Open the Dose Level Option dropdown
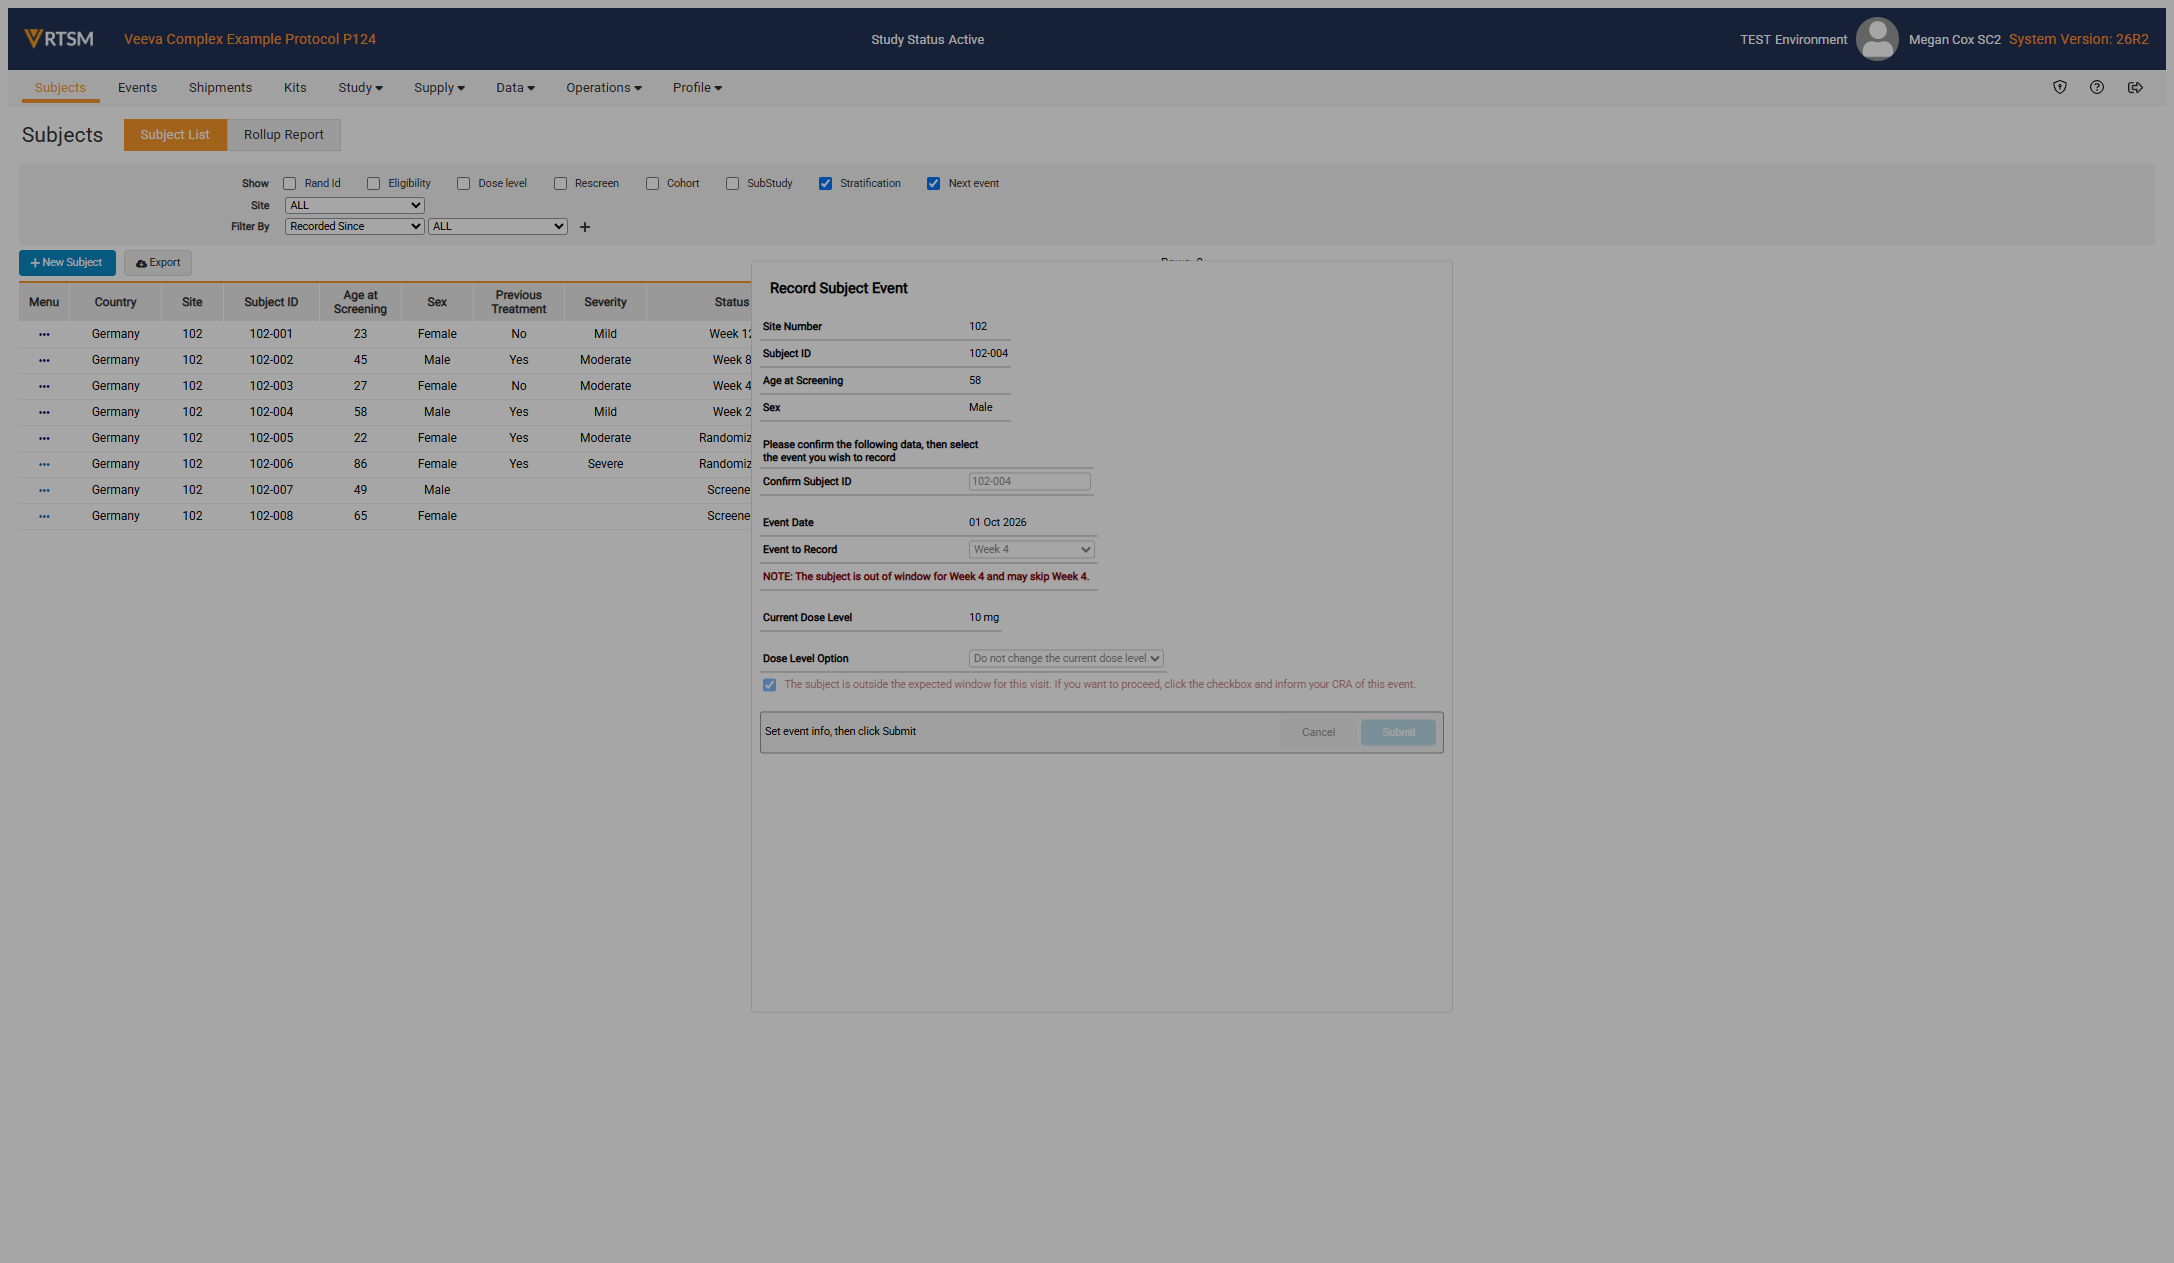 pyautogui.click(x=1065, y=658)
